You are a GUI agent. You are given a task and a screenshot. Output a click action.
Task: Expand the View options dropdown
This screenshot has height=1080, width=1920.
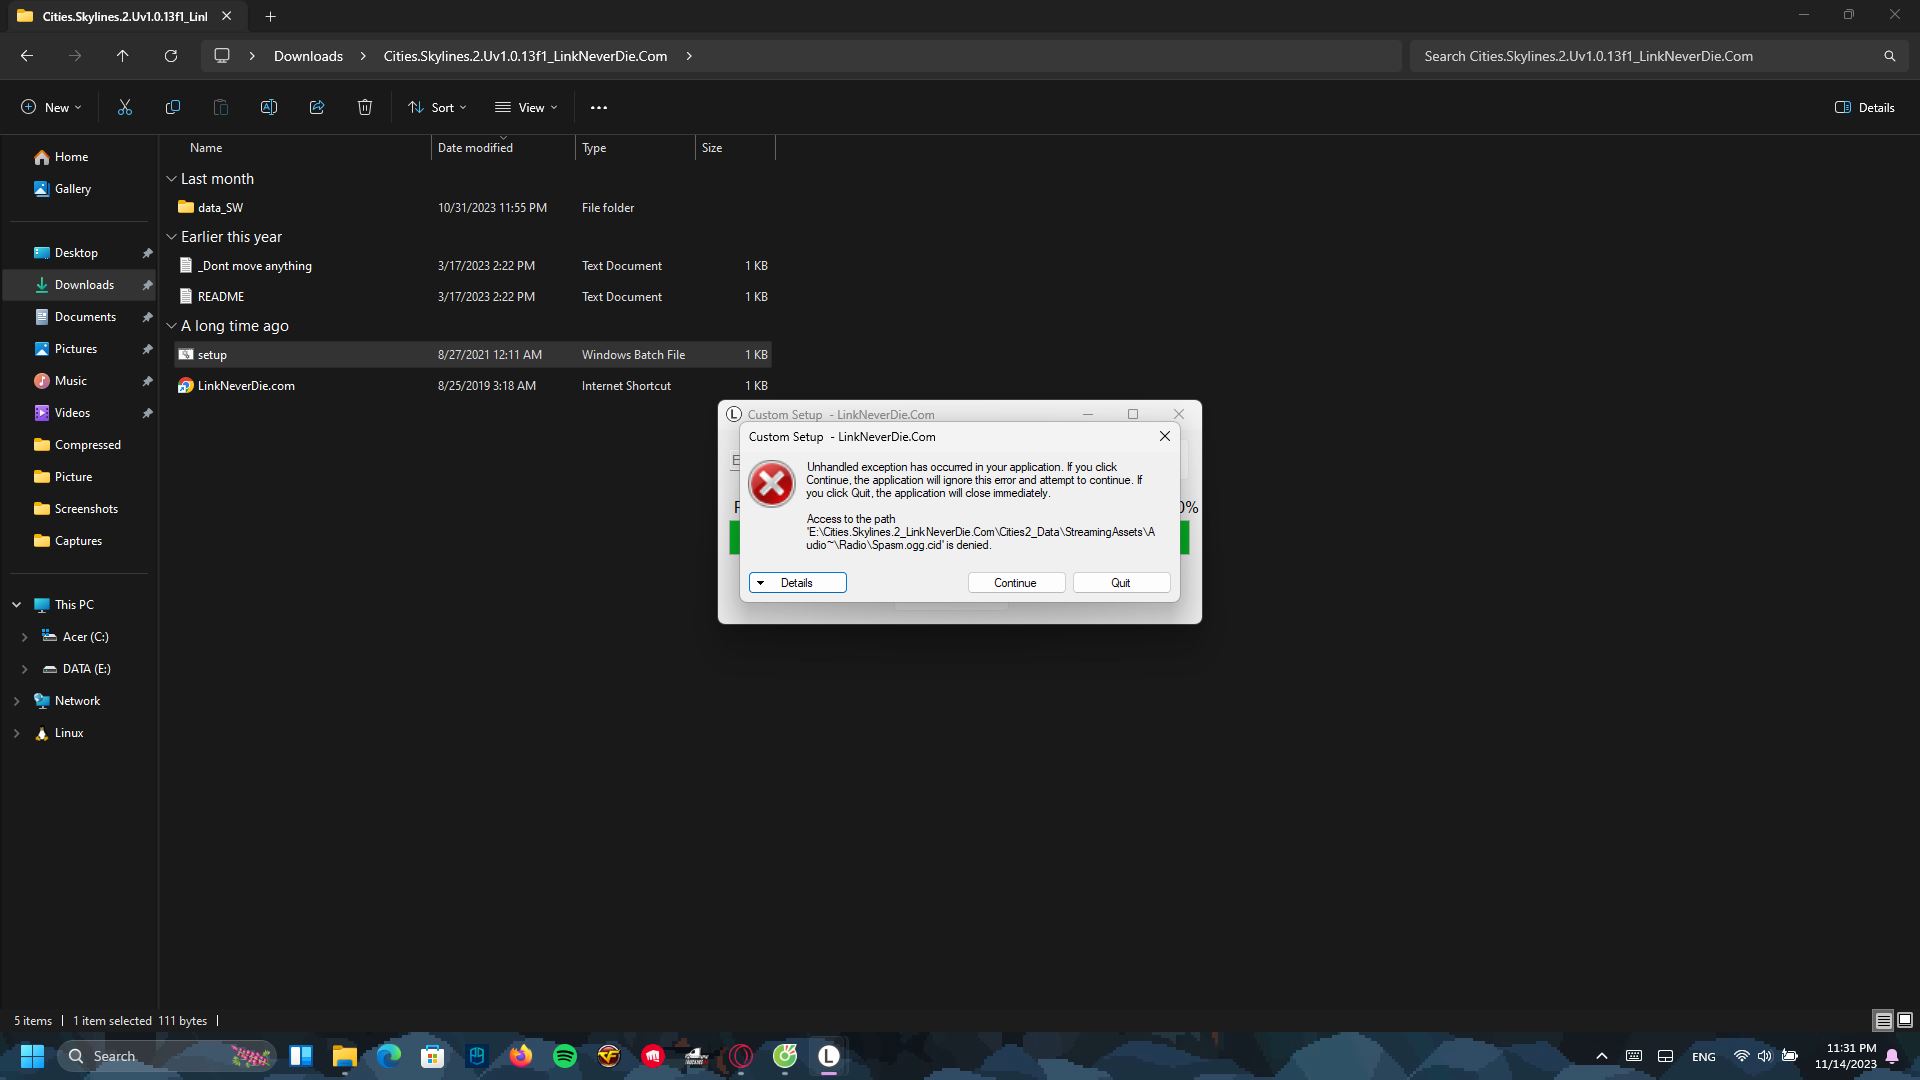pos(526,107)
